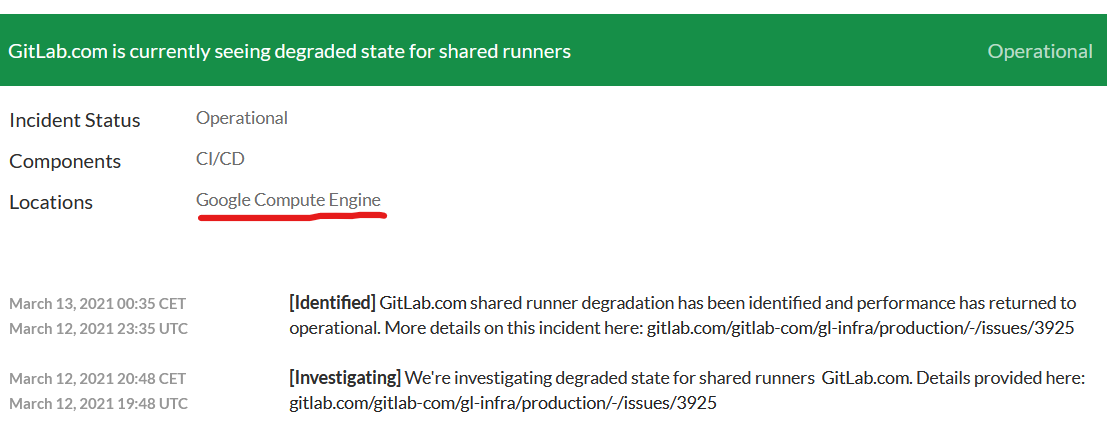Open the gl-infra production link in Investigating update
This screenshot has height=433, width=1107.
coord(503,403)
